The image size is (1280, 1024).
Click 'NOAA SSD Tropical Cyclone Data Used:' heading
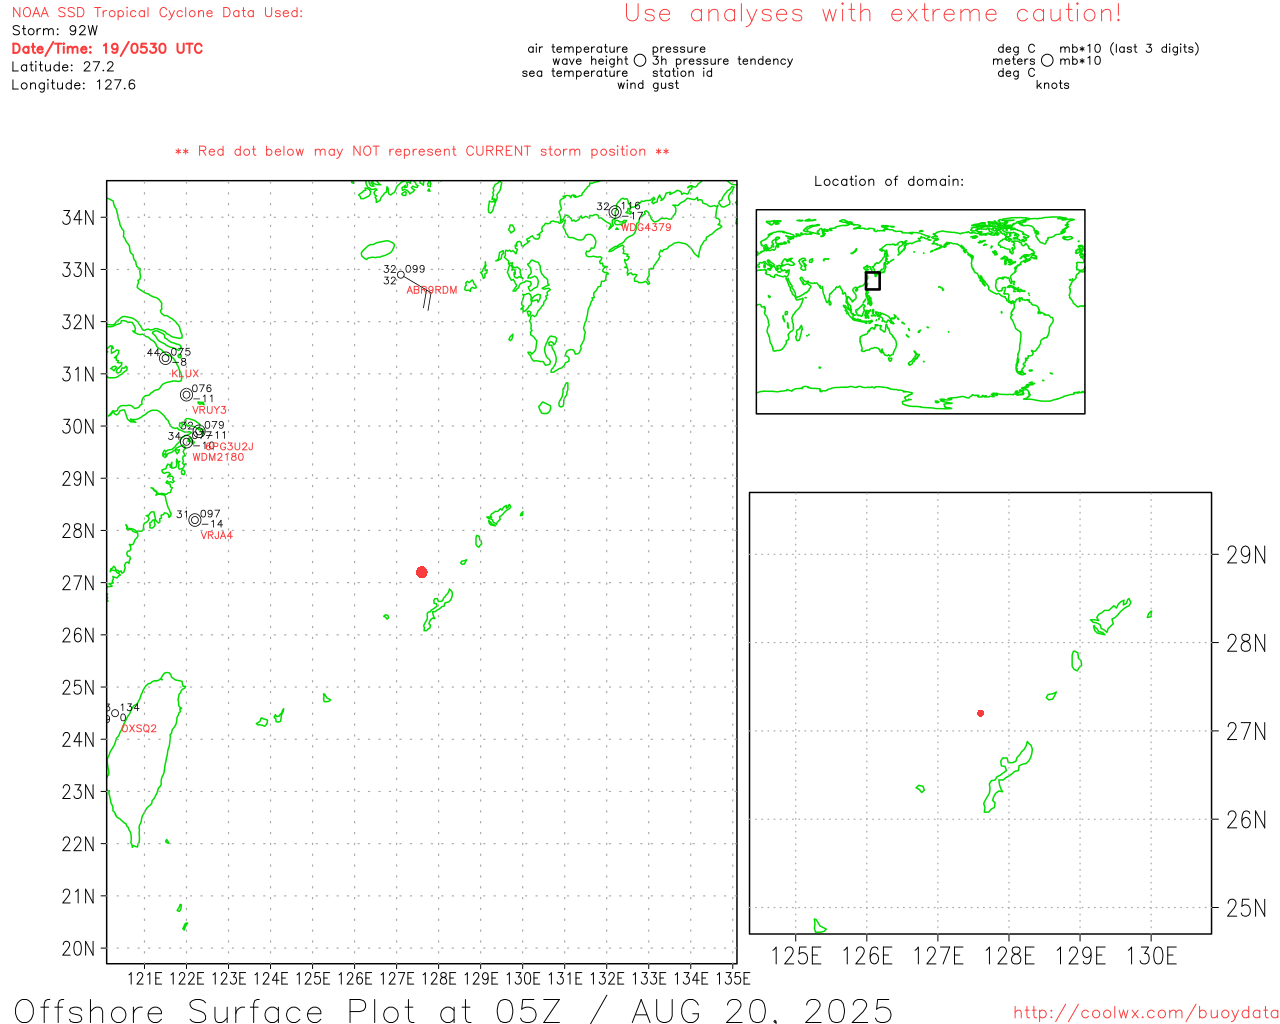point(157,13)
